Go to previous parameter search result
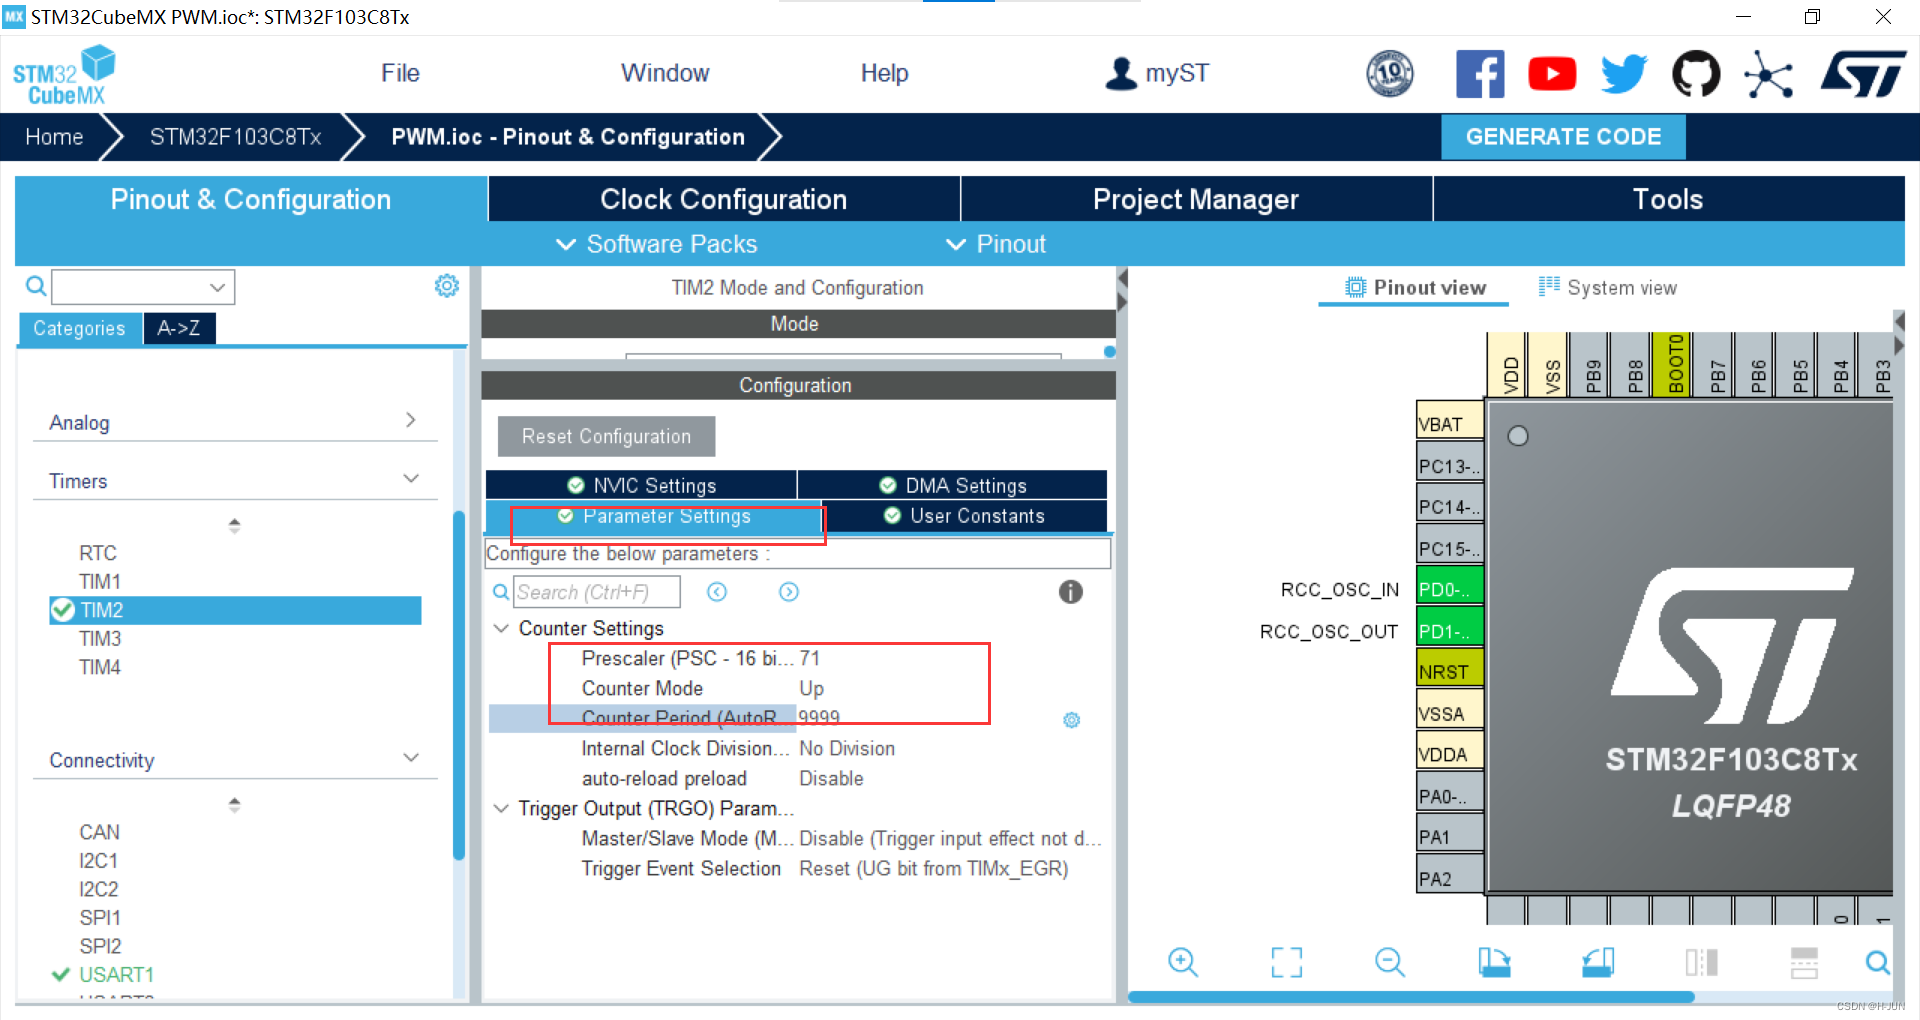The height and width of the screenshot is (1020, 1920). 717,592
